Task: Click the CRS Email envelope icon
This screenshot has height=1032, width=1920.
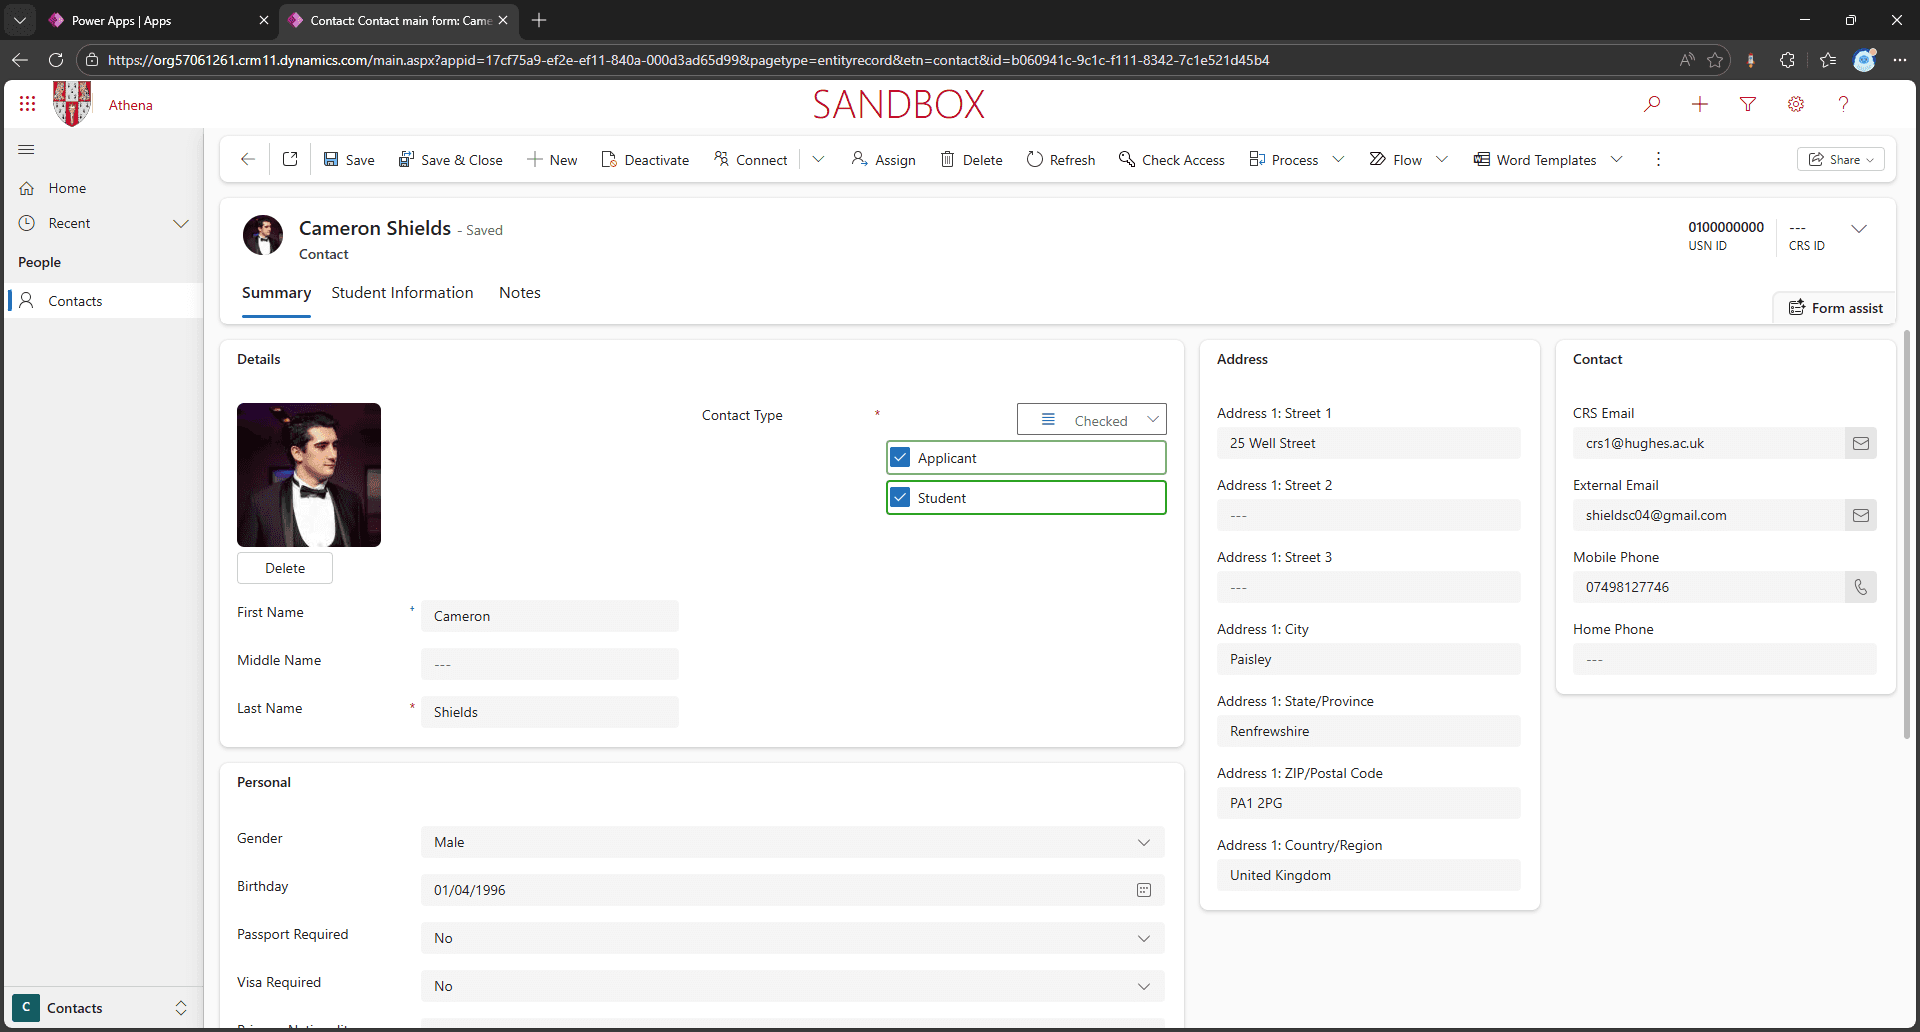Action: coord(1860,443)
